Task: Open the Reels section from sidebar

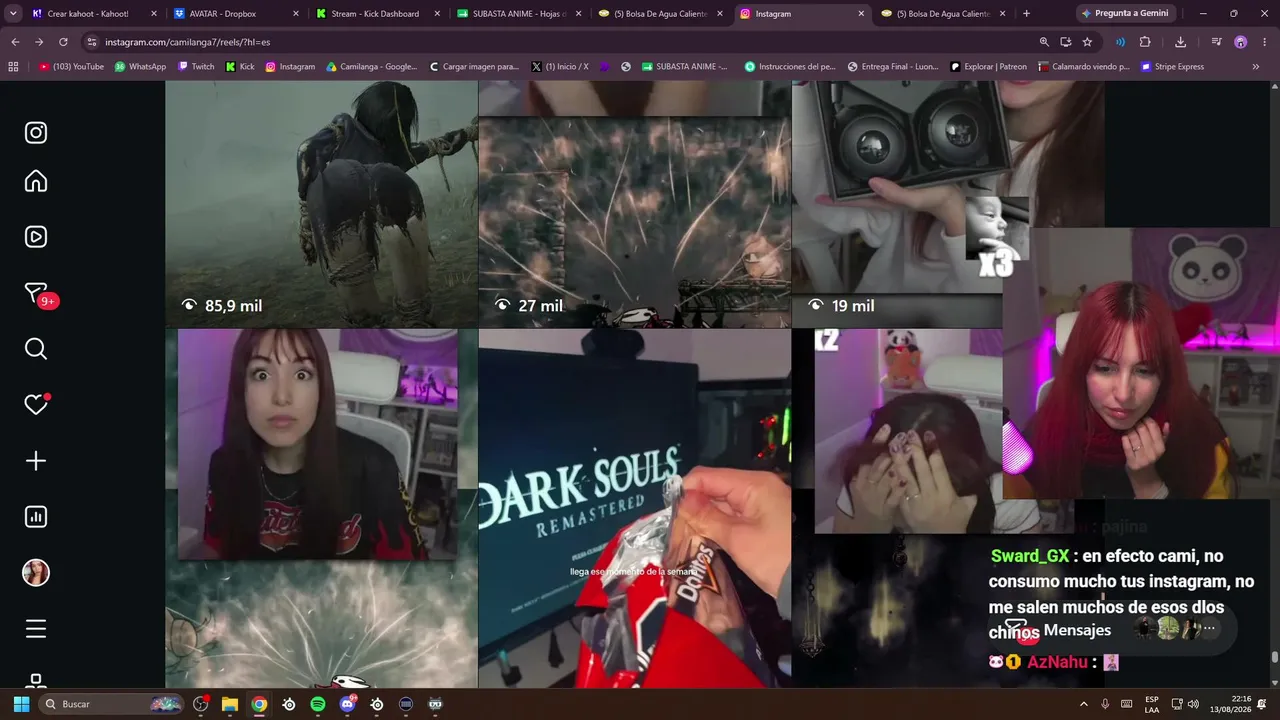Action: coord(36,237)
